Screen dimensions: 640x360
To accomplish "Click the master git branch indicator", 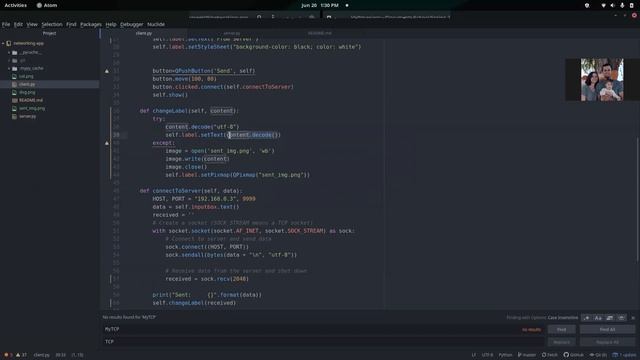I will point(527,355).
